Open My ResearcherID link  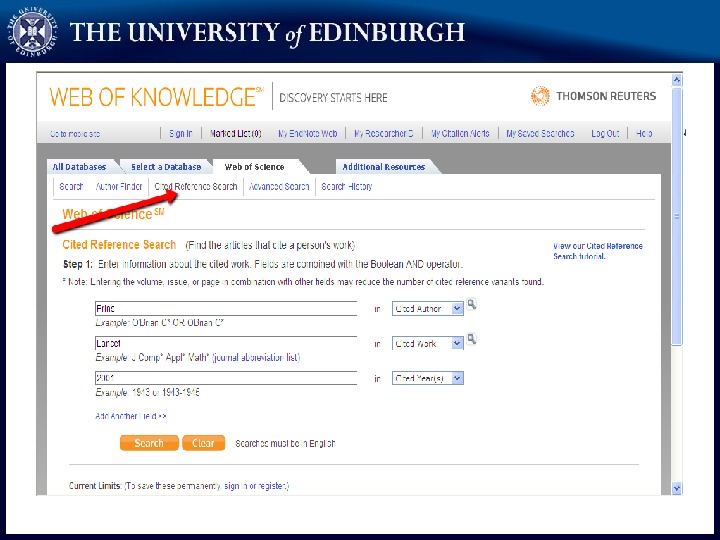[x=383, y=134]
